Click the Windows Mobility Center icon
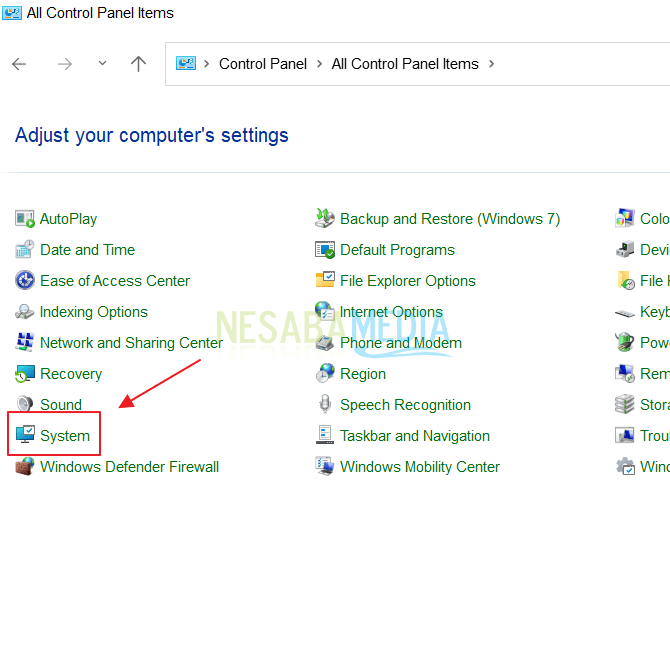This screenshot has width=670, height=670. click(x=325, y=466)
